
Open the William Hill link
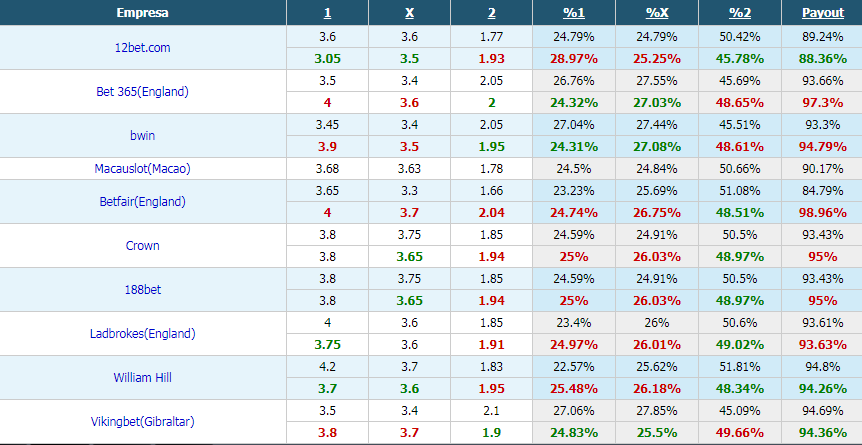click(142, 378)
